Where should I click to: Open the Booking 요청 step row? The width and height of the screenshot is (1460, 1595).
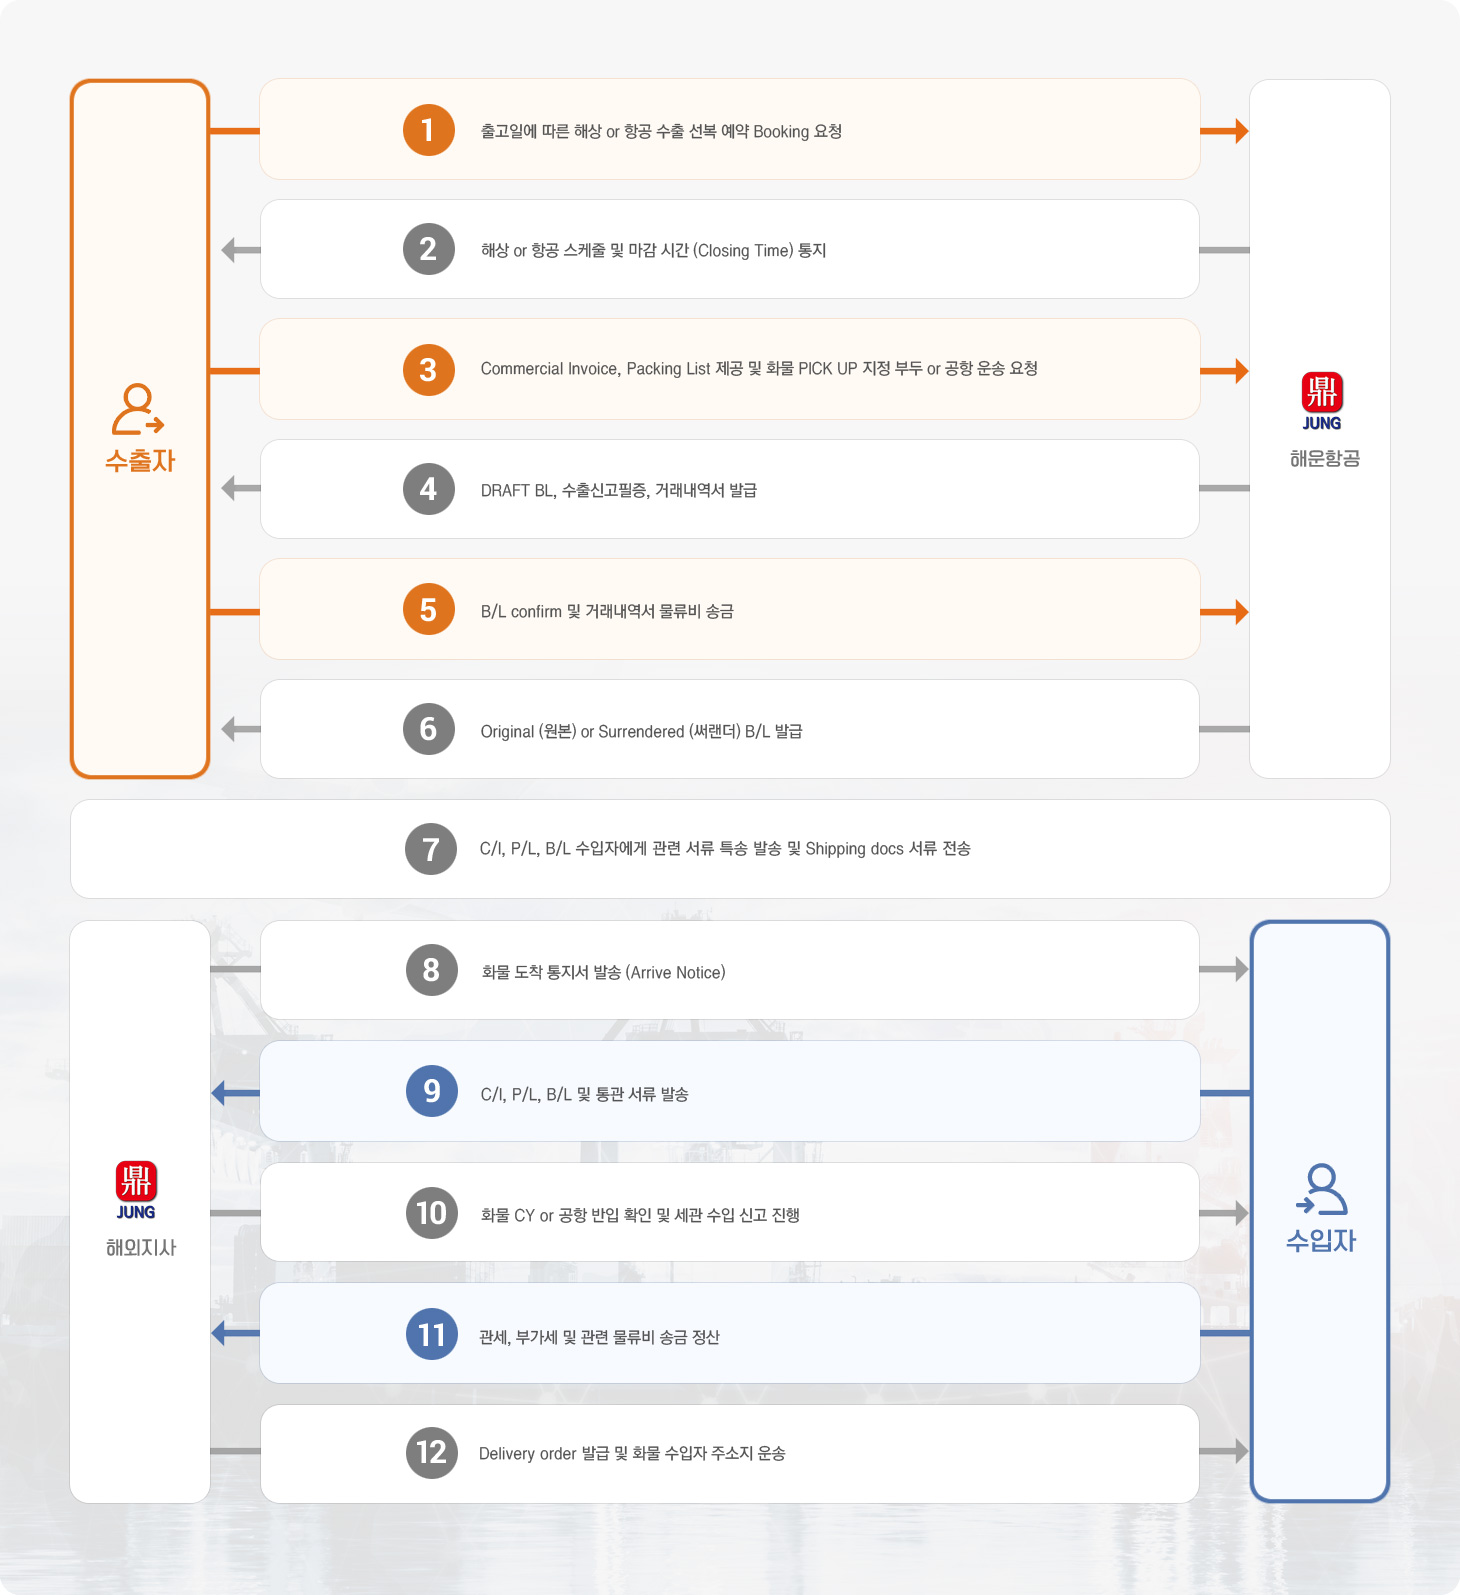tap(730, 129)
